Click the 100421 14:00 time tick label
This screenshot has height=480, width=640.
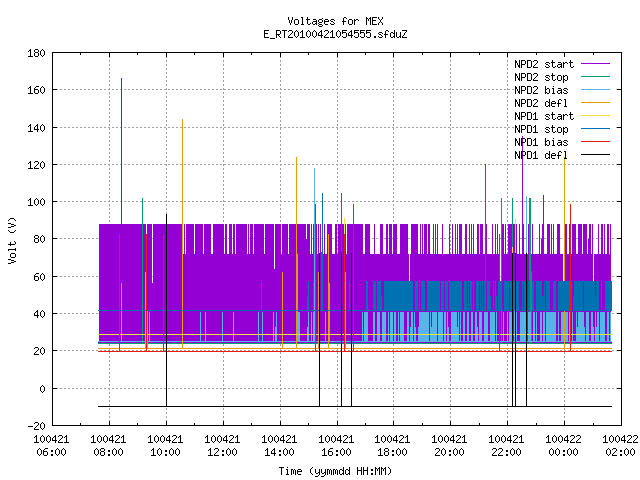pyautogui.click(x=279, y=446)
